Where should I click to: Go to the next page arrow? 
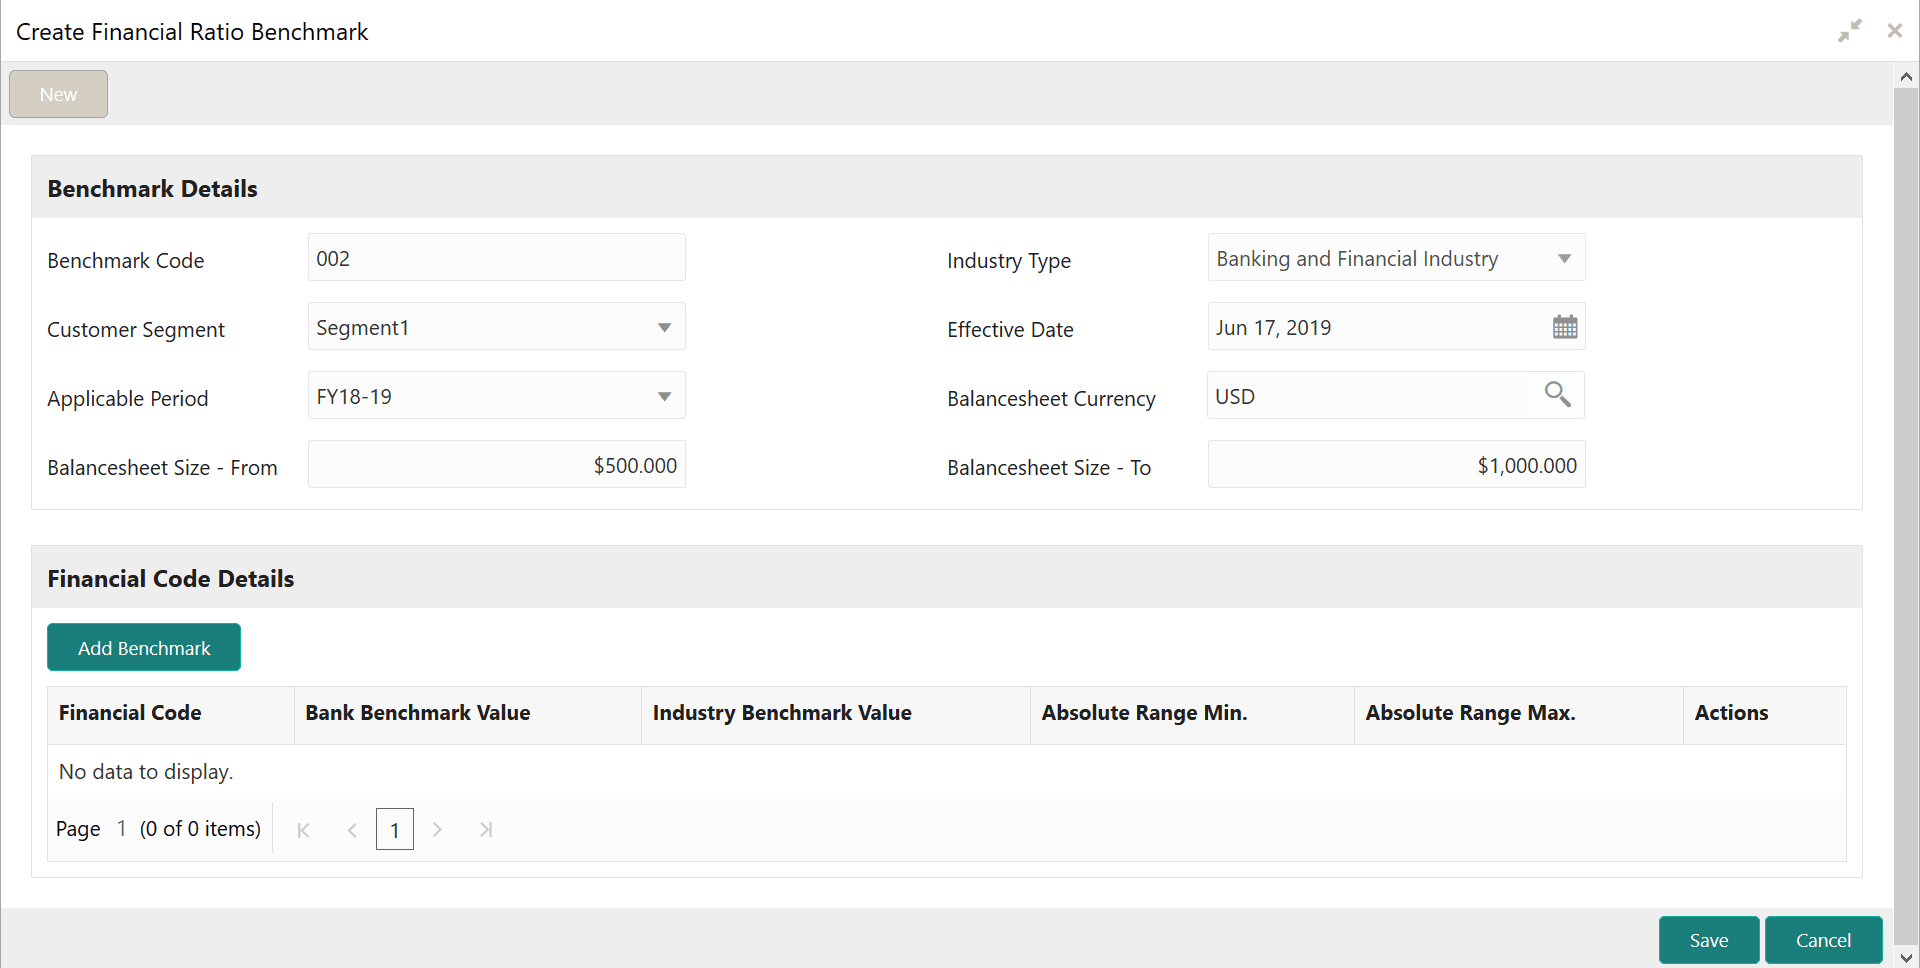pyautogui.click(x=437, y=830)
